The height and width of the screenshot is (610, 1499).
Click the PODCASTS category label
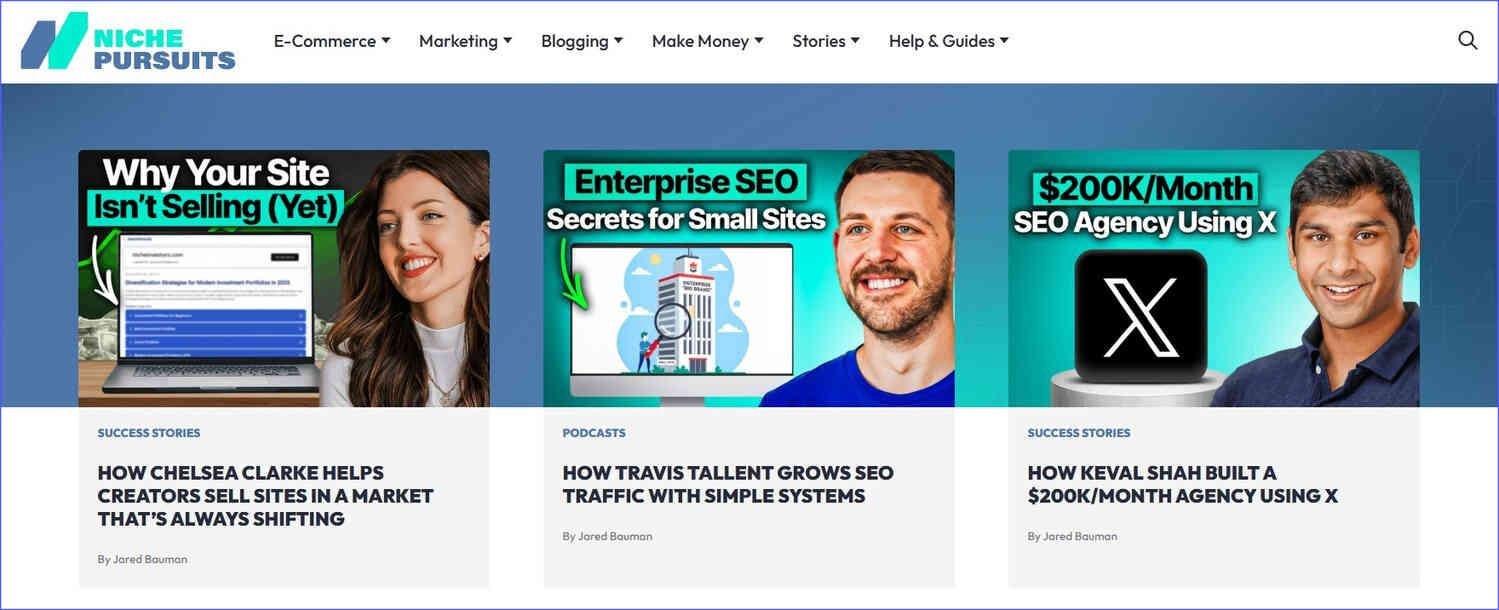coord(594,432)
